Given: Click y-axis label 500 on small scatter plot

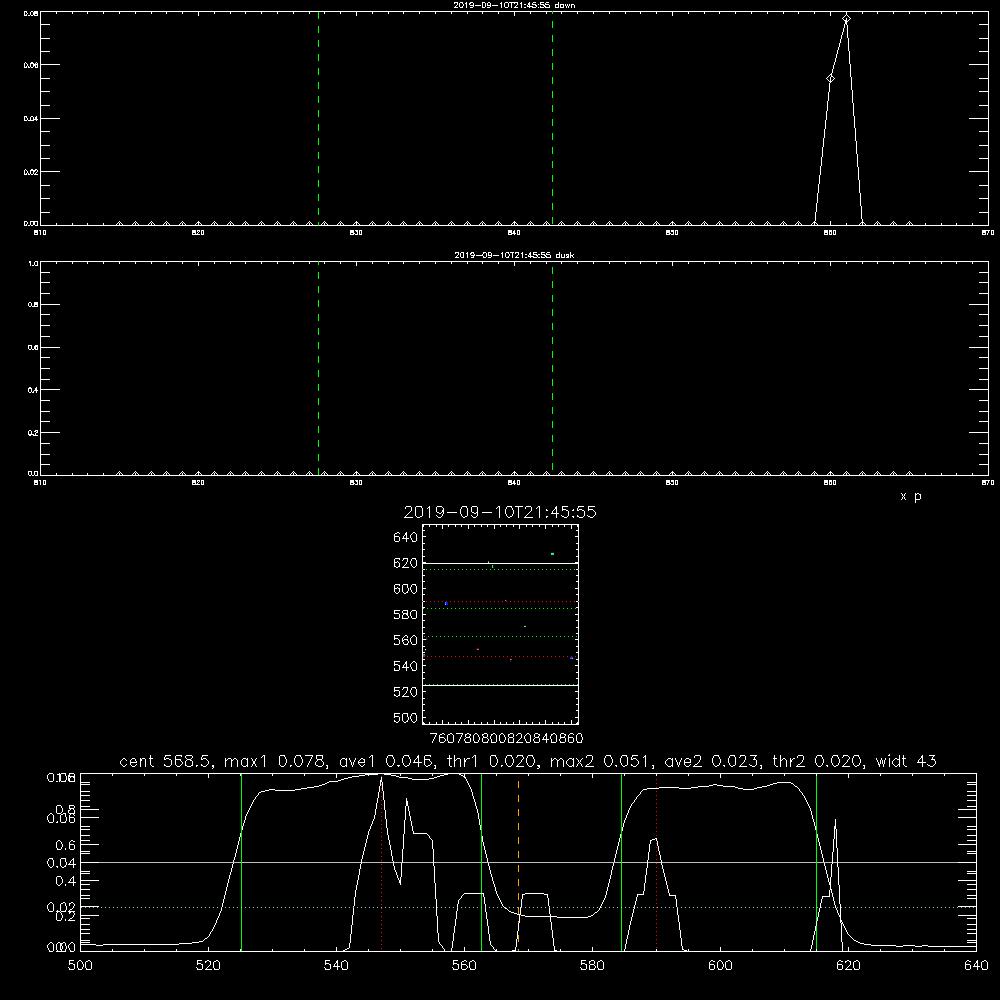Looking at the screenshot, I should [405, 717].
